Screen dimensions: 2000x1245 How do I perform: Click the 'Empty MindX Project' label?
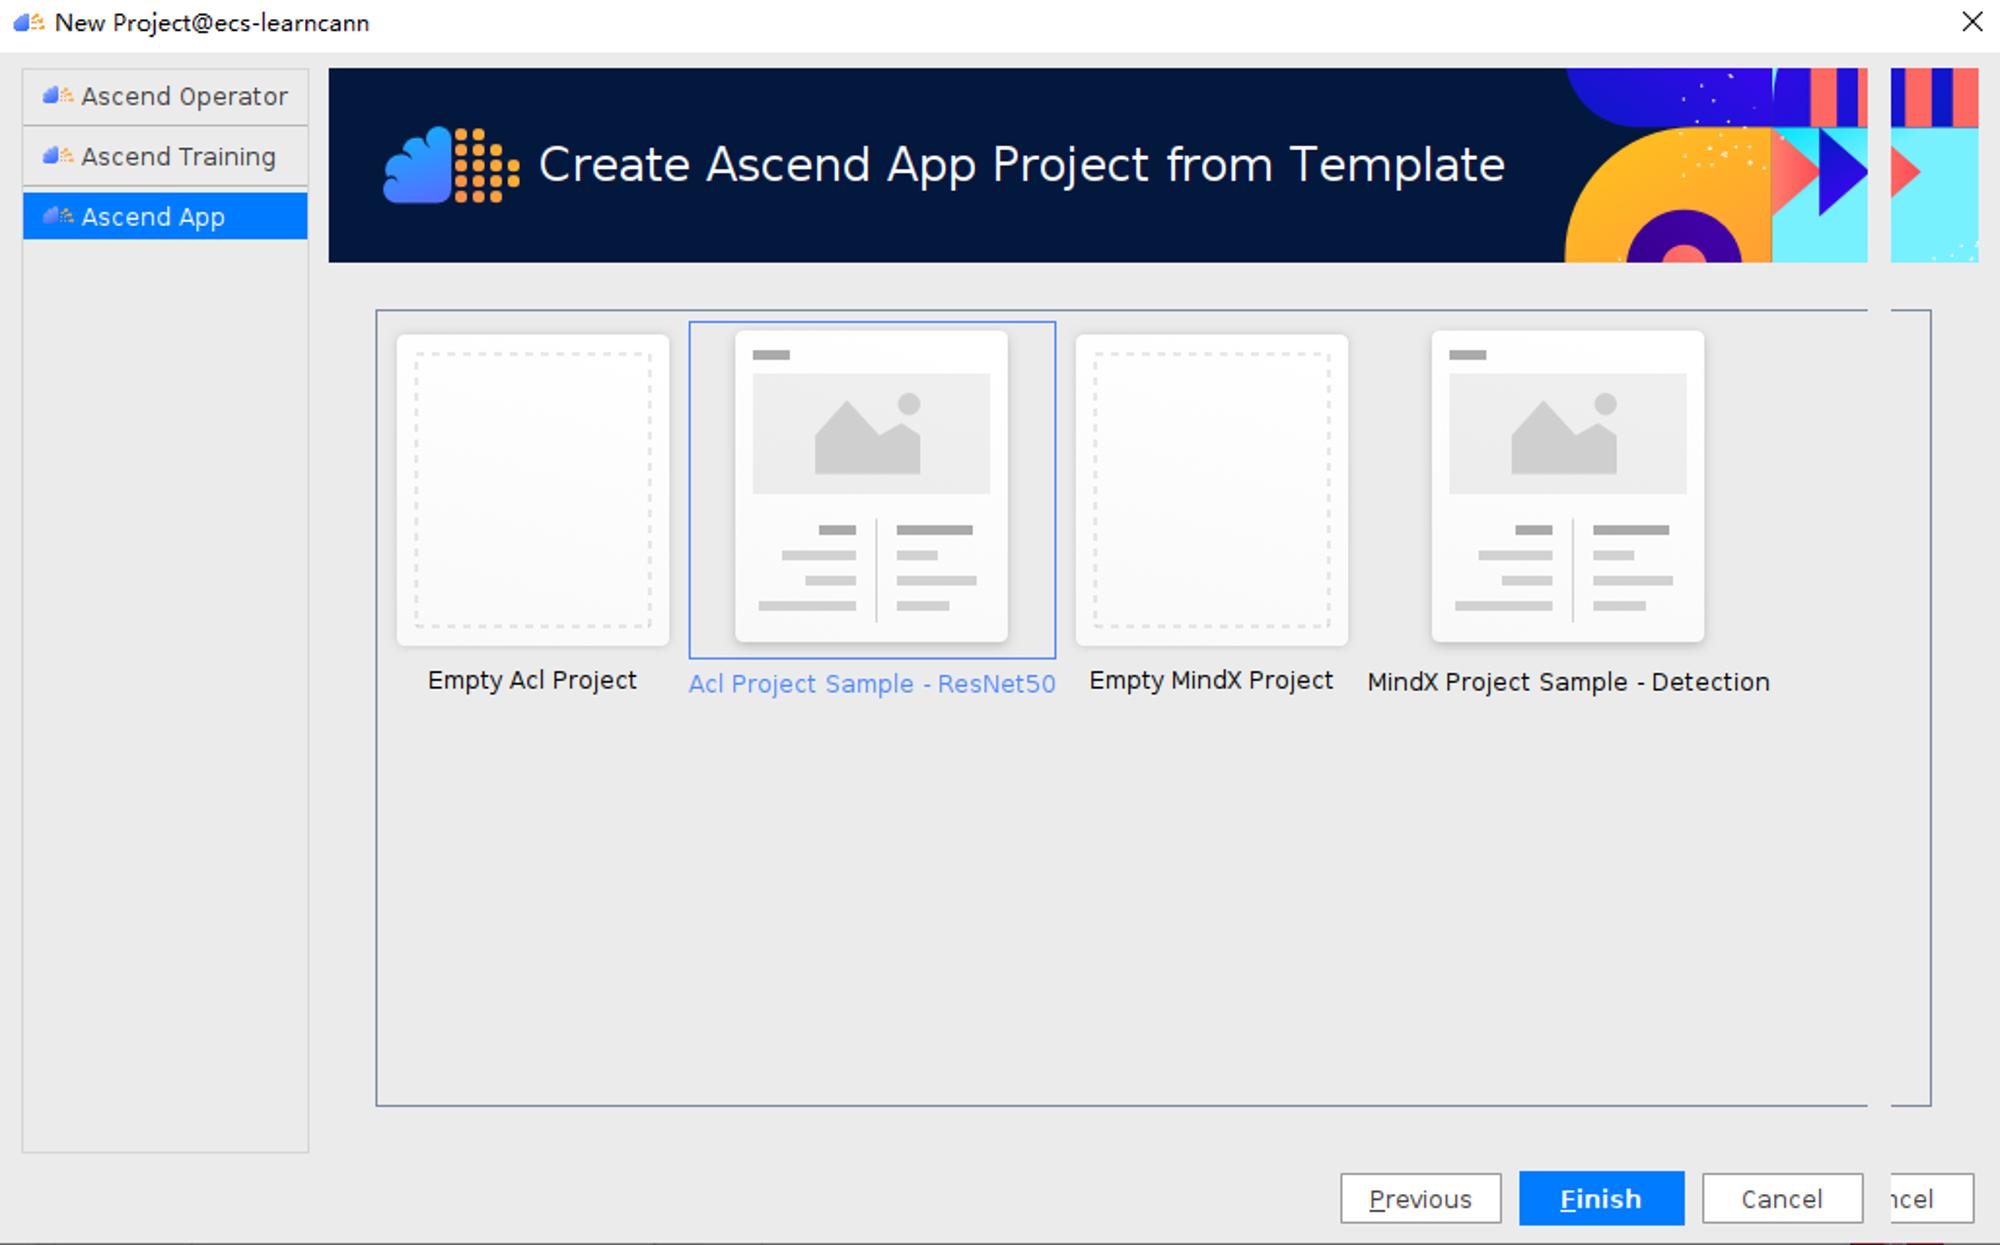(1211, 680)
